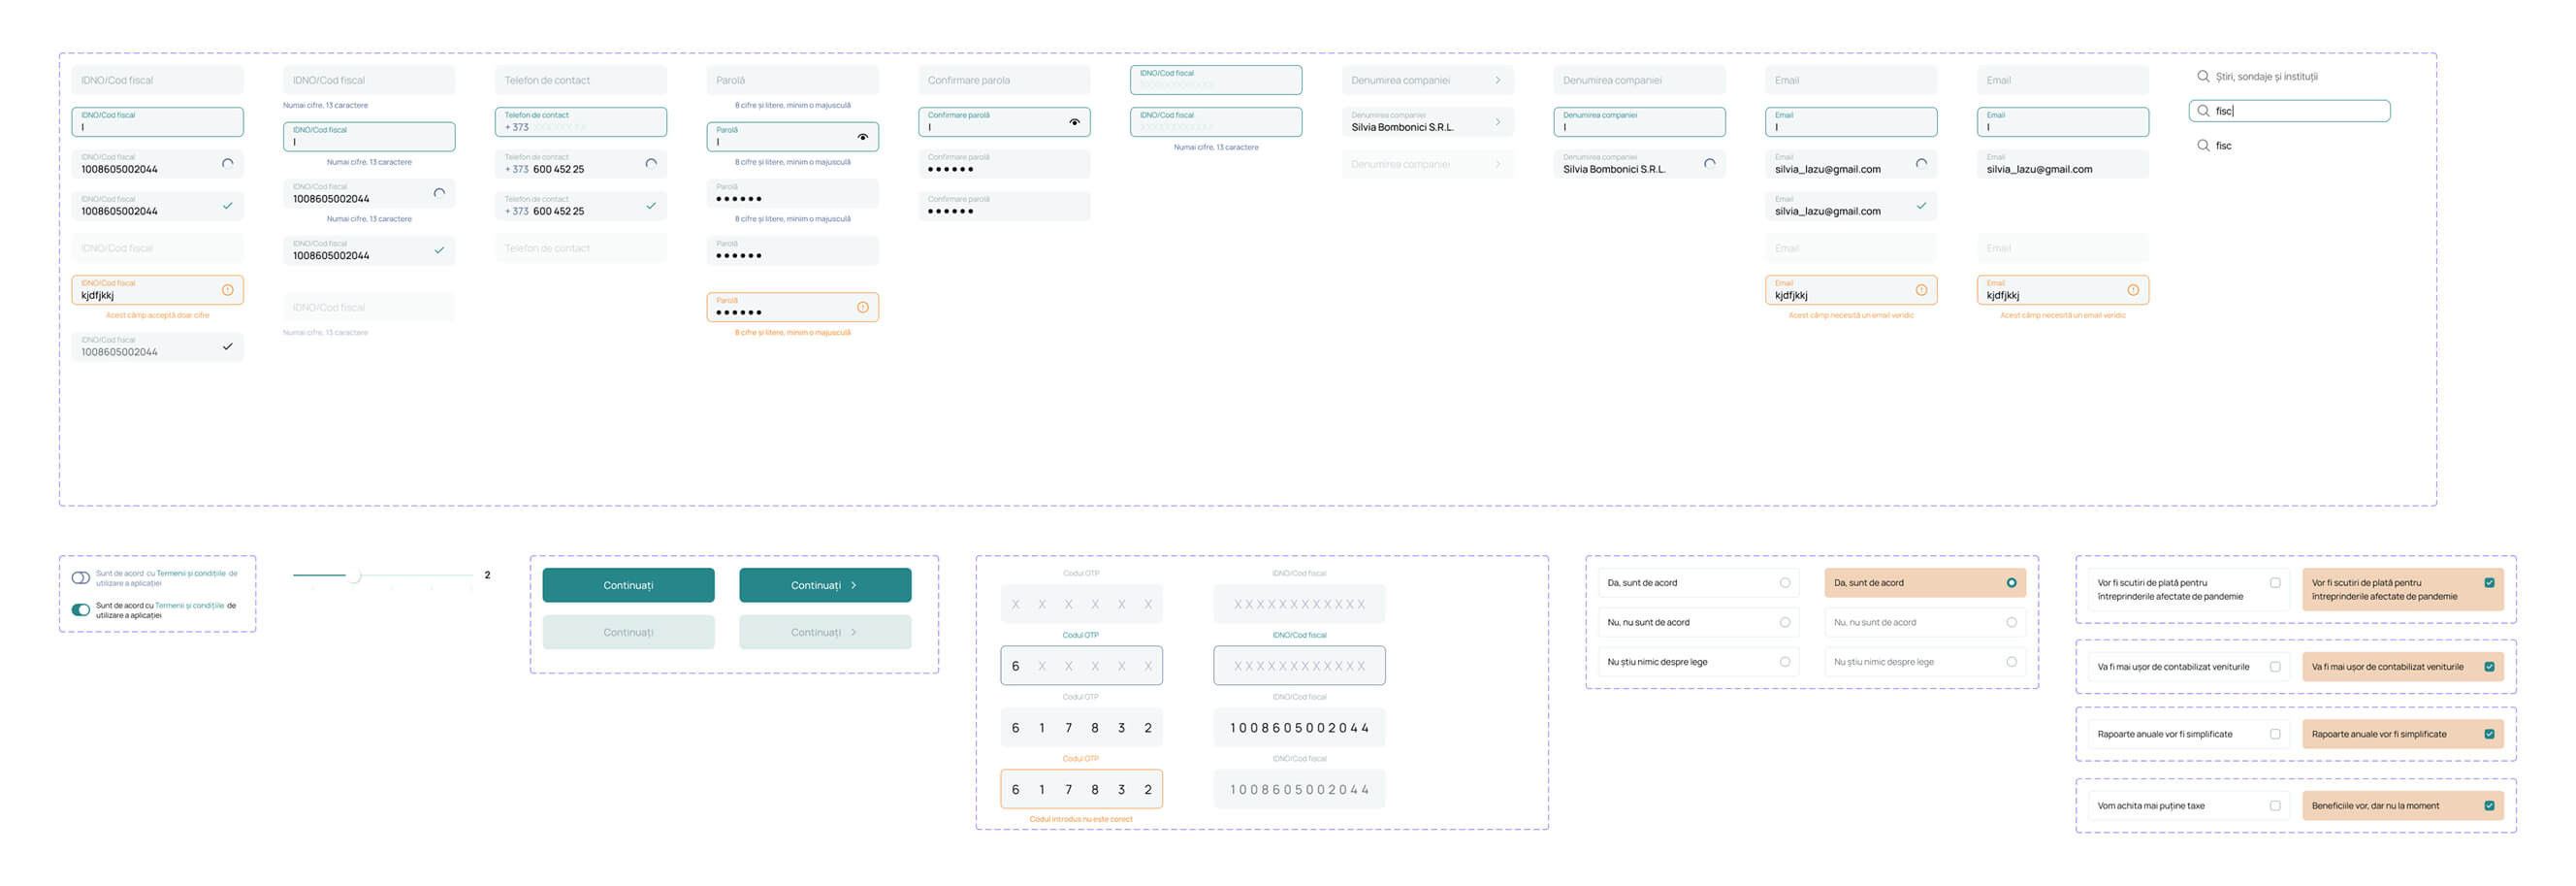2576x886 pixels.
Task: Click the magnifier icon next to the 'fisc' suggestion
Action: 2202,146
